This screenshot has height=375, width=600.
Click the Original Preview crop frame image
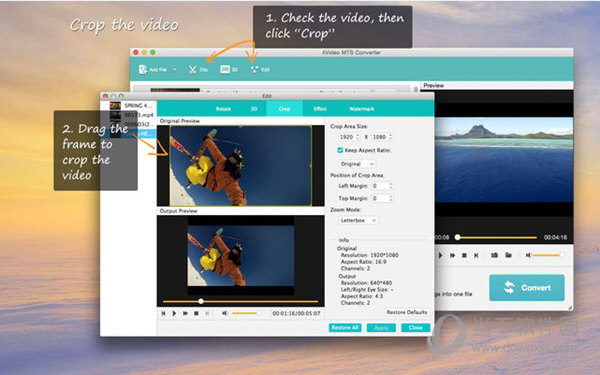[x=240, y=166]
